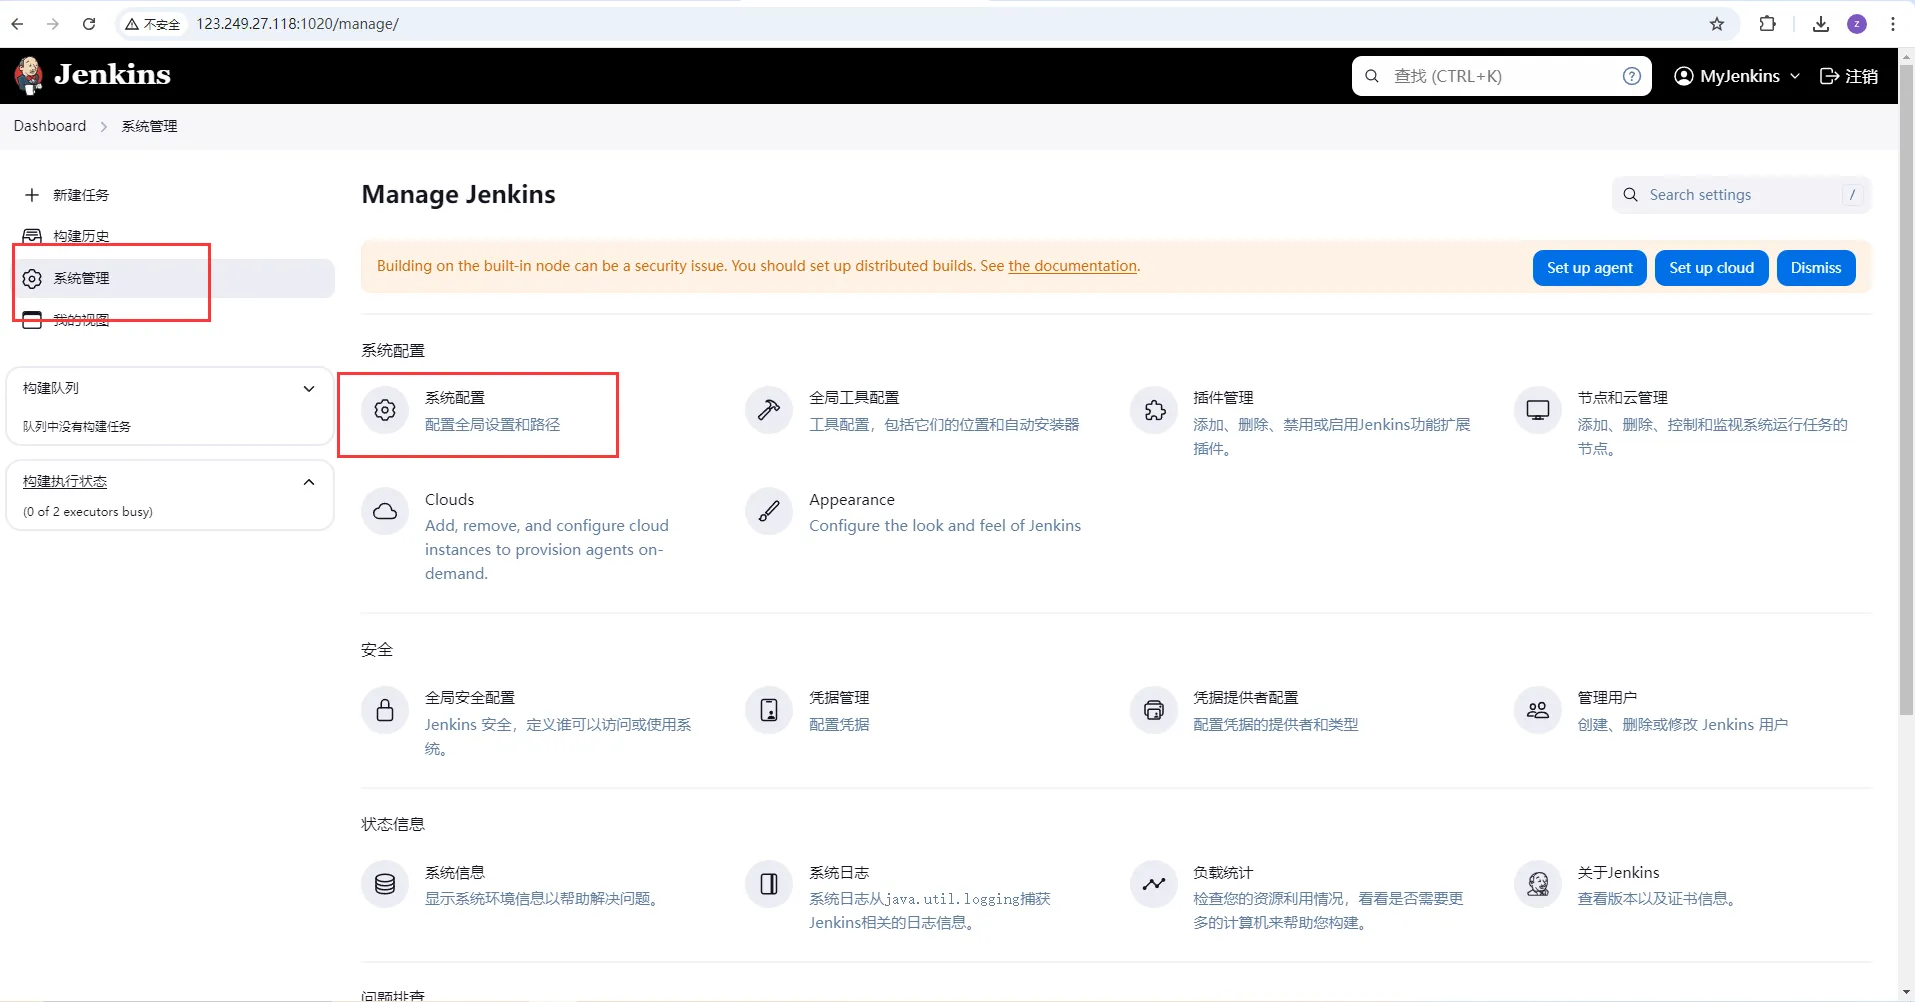Screen dimensions: 1915x1002
Task: Dismiss the security warning banner
Action: point(1816,268)
